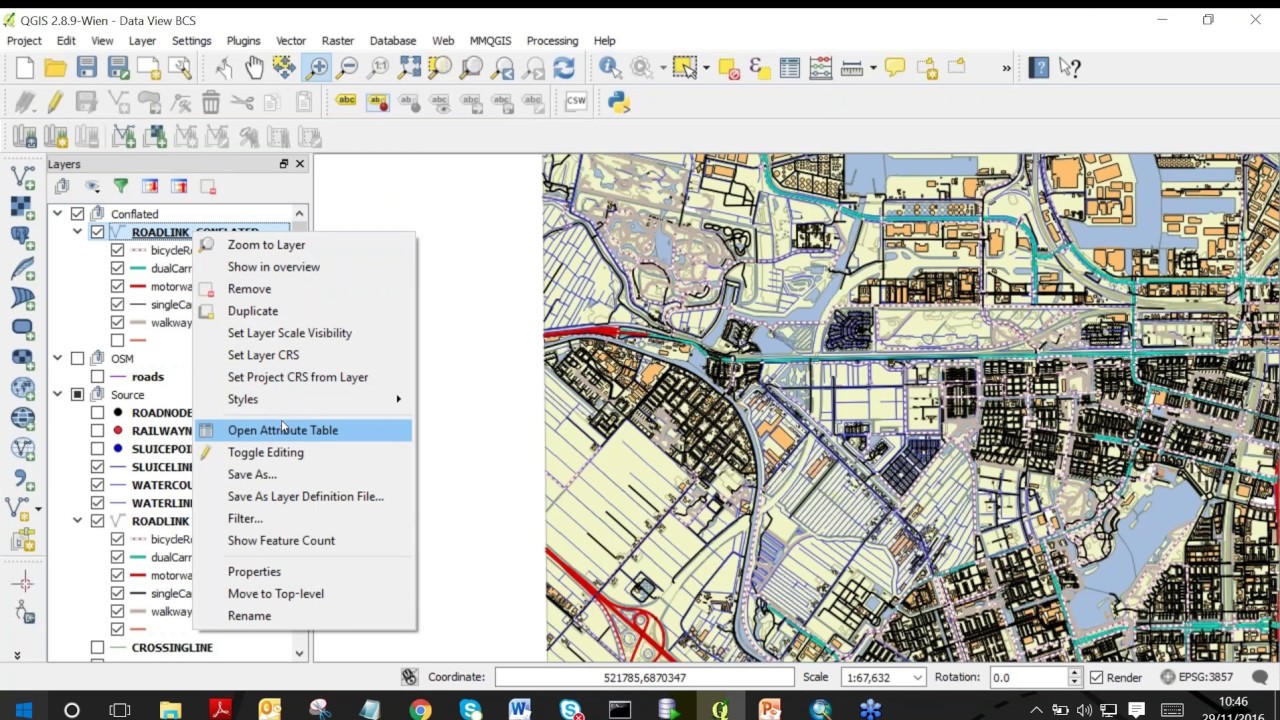Open the Scale dropdown

[916, 677]
